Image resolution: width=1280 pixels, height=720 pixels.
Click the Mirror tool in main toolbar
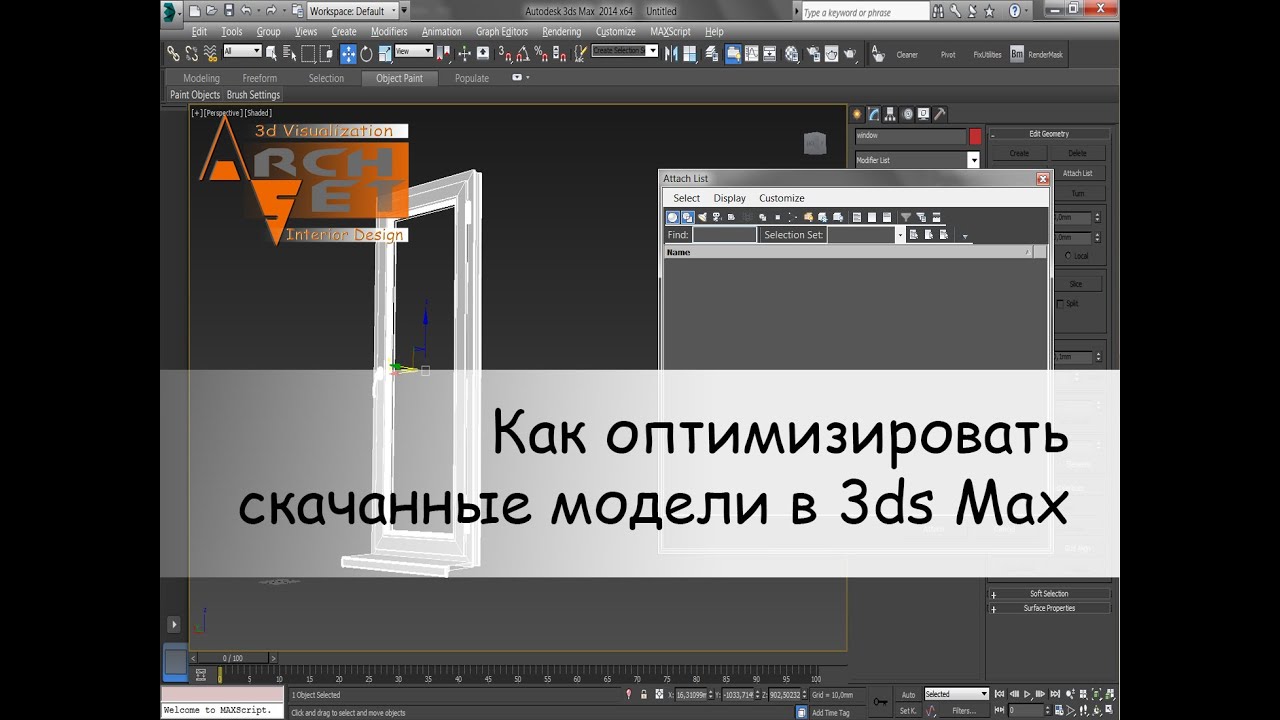point(671,53)
